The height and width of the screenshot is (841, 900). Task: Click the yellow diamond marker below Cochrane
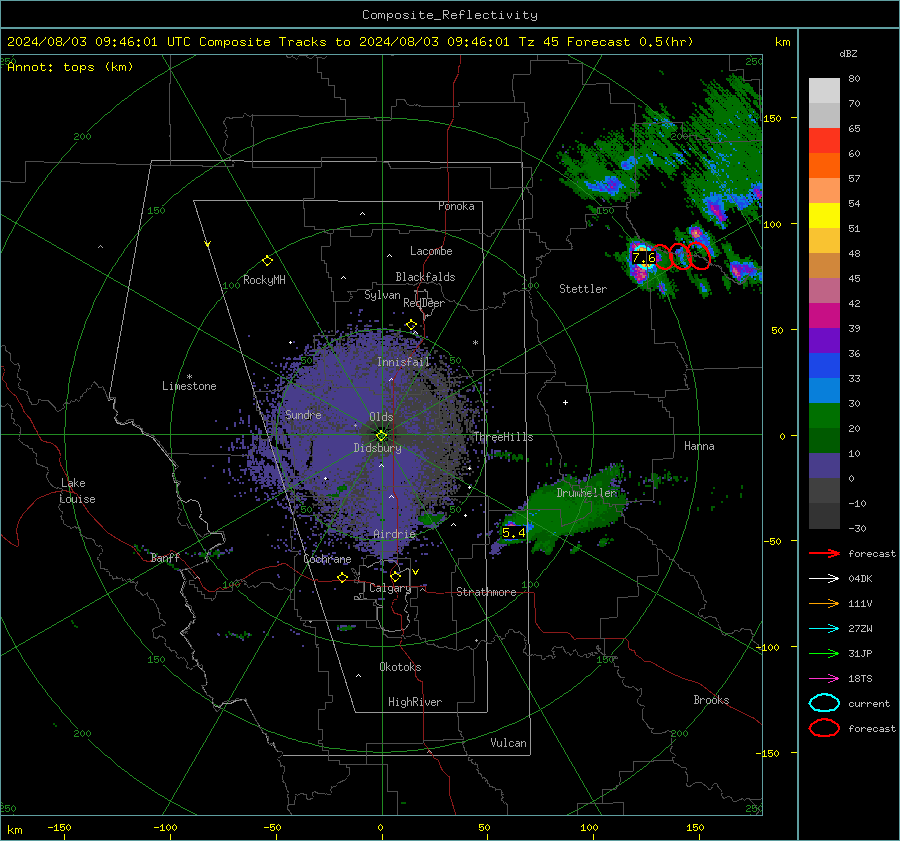[342, 578]
